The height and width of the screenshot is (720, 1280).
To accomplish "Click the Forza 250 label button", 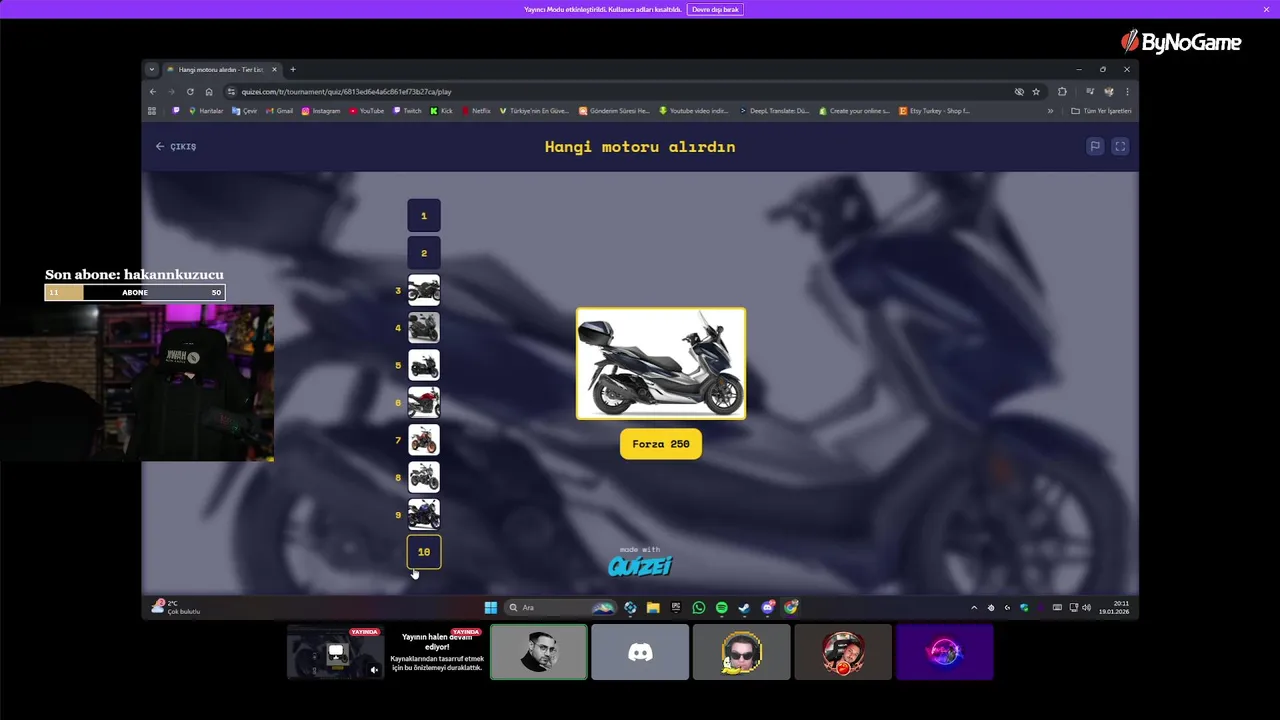I will pos(661,444).
